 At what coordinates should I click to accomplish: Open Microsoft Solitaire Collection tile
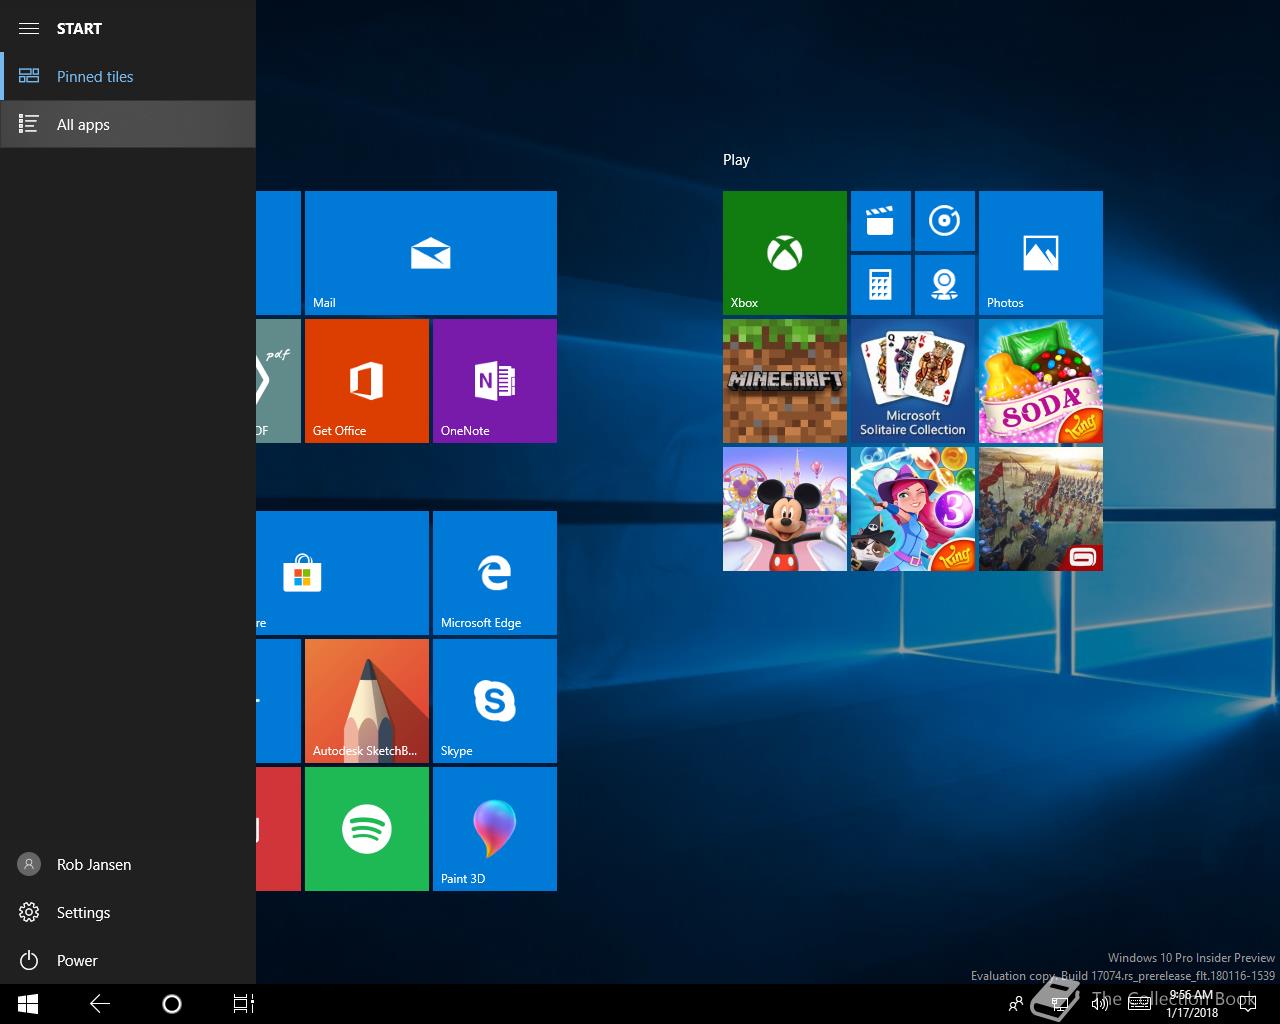tap(913, 381)
